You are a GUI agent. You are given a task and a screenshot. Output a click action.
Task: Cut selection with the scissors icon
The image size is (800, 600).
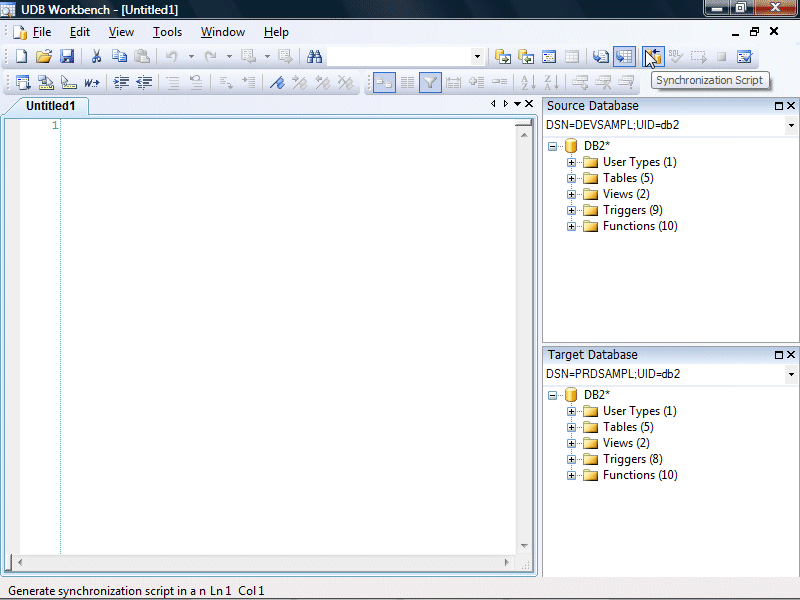tap(96, 56)
